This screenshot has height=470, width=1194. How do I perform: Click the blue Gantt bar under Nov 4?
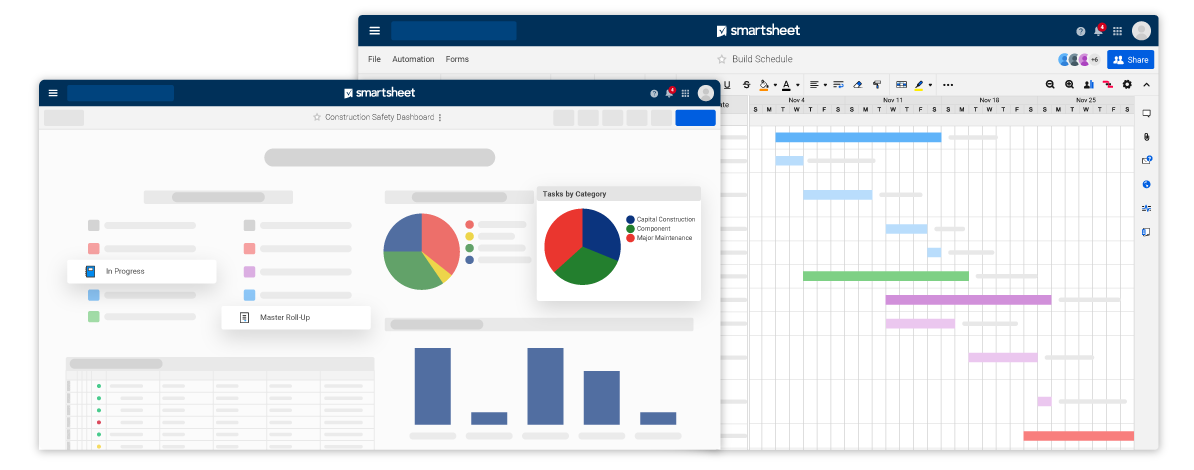(858, 137)
